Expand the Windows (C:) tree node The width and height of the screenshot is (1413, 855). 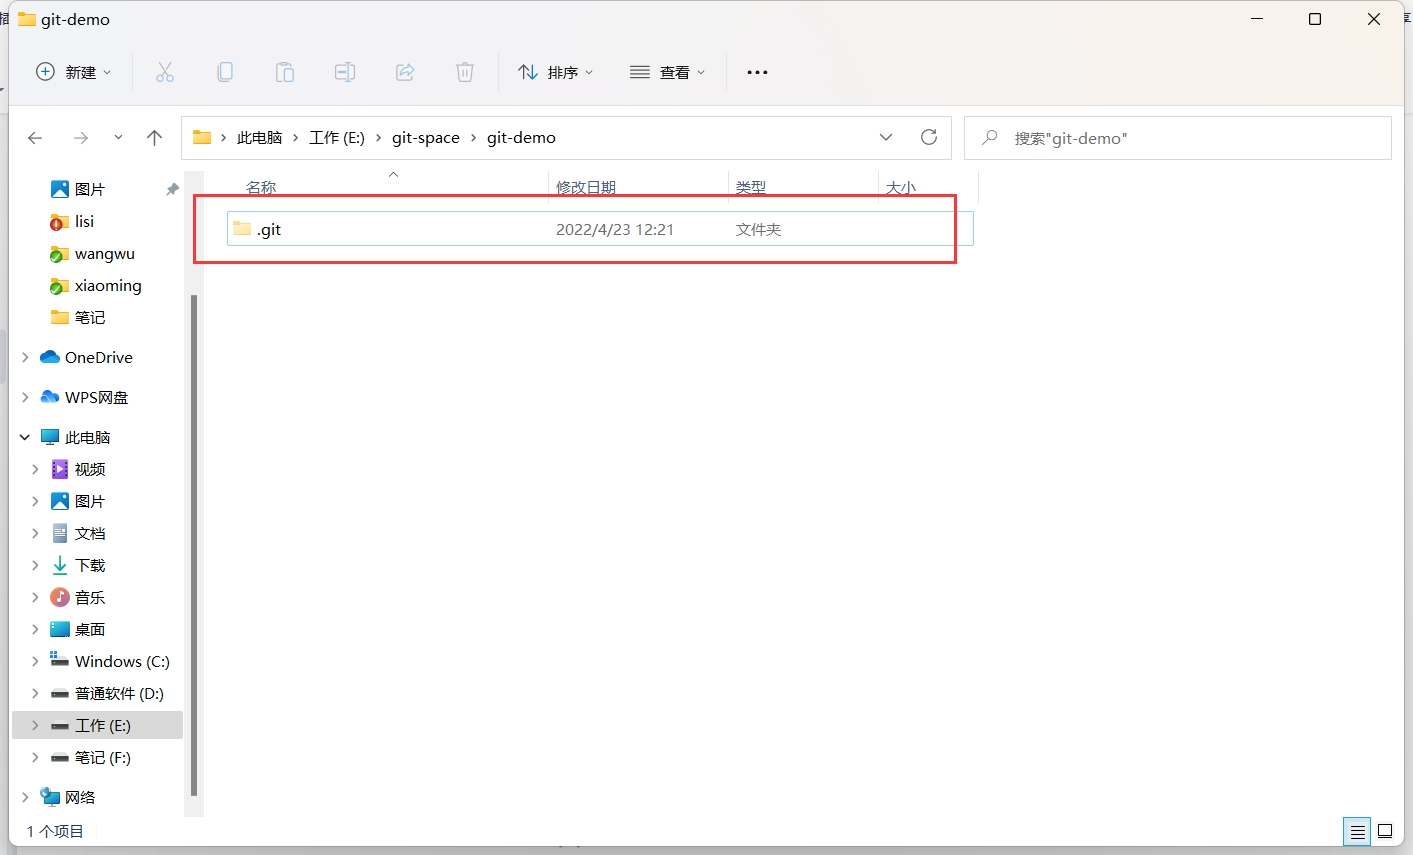tap(35, 661)
